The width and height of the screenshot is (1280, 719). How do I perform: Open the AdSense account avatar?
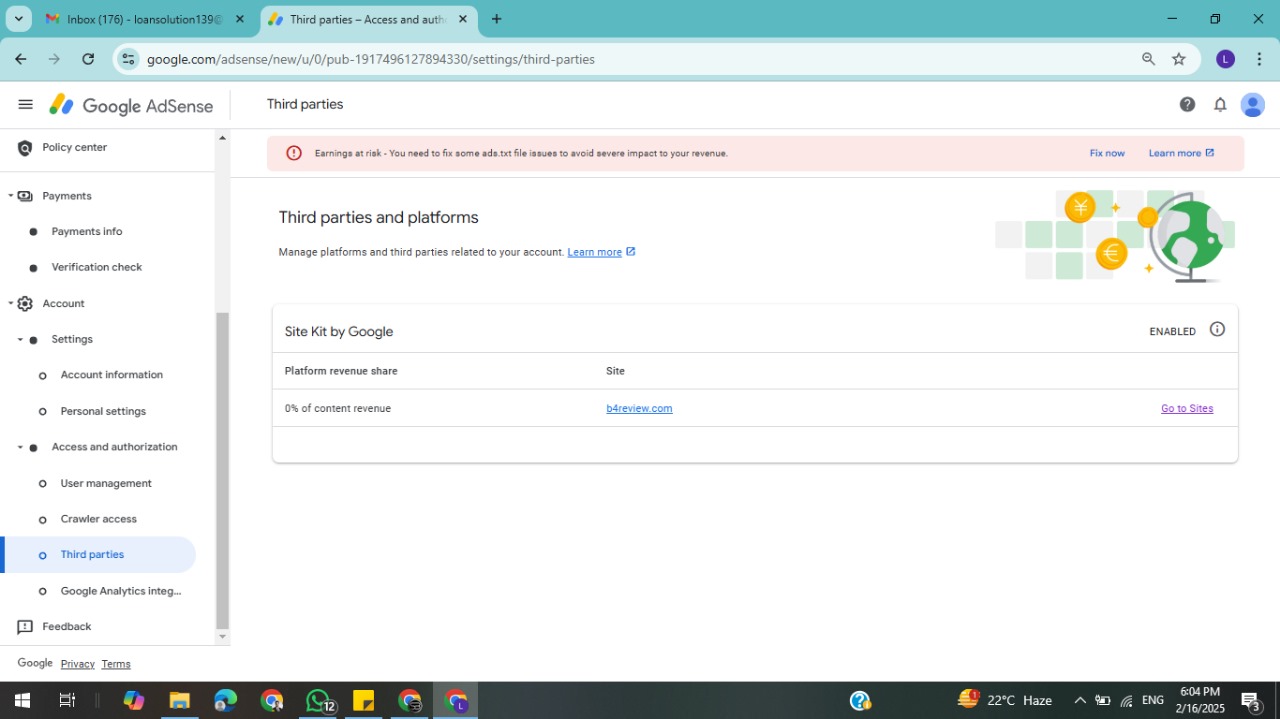[x=1253, y=104]
